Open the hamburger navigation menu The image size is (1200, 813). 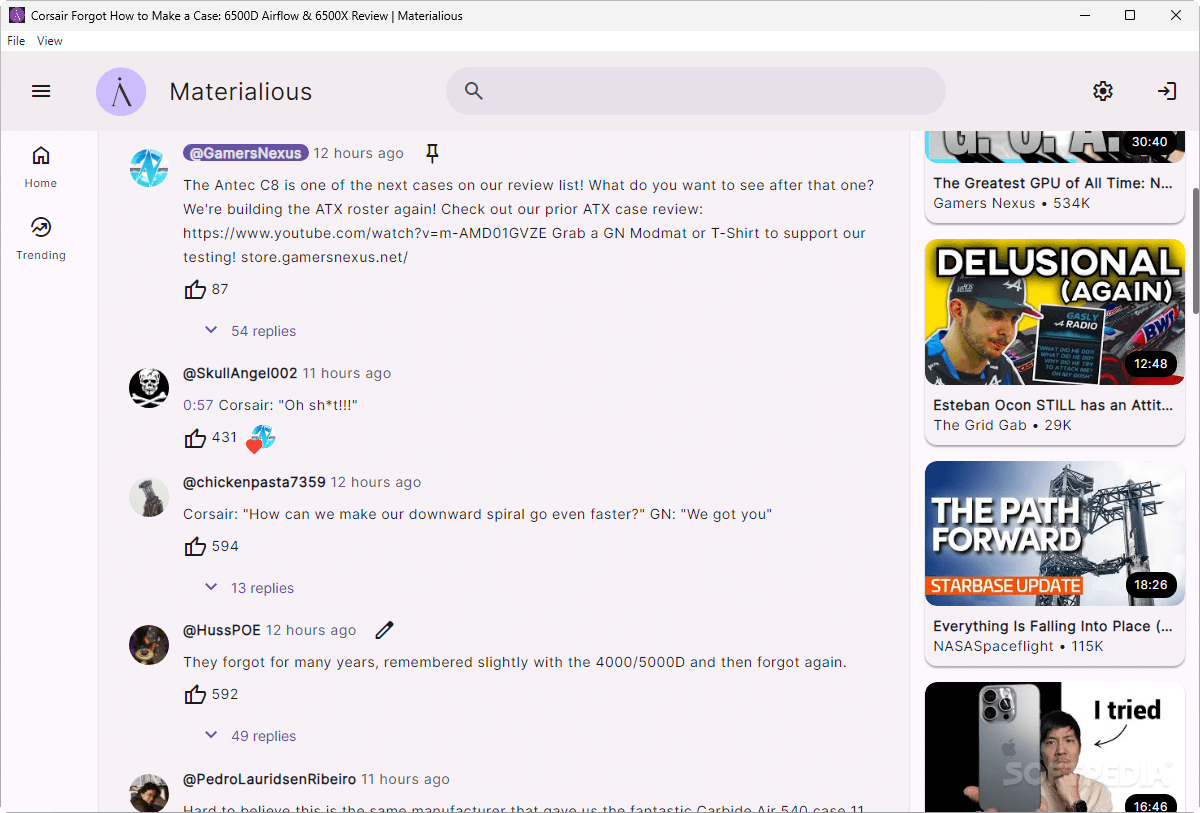[x=41, y=91]
